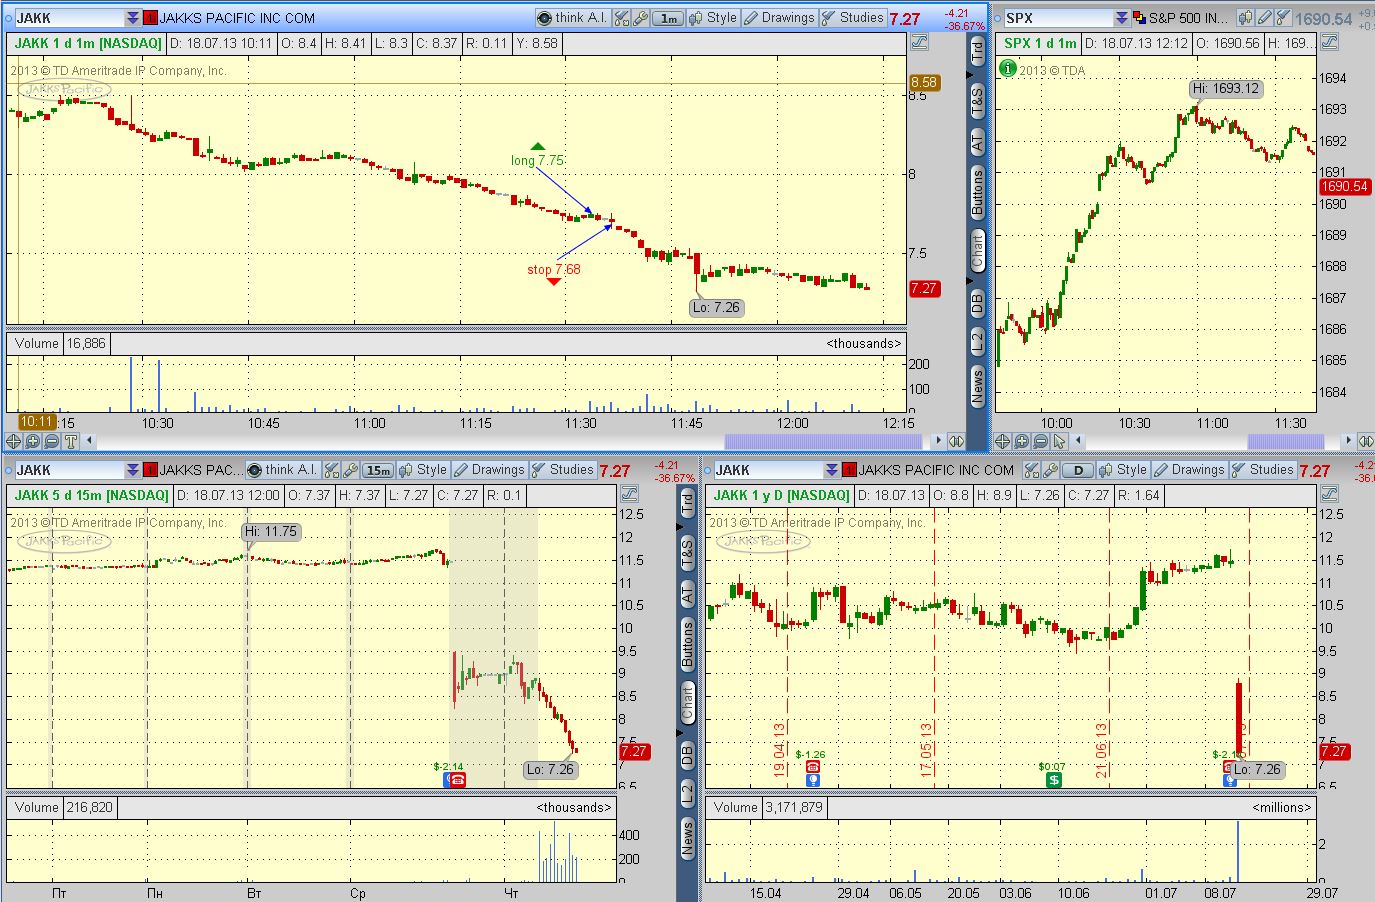The image size is (1375, 902).
Task: Open the Style menu of the daily JAKK chart
Action: tap(1122, 470)
